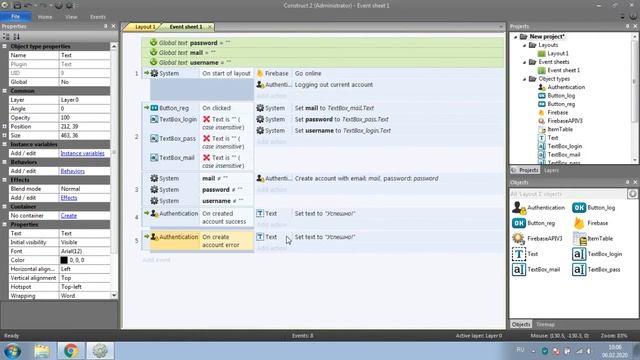640x360 pixels.
Task: Open the View ribbon tab
Action: [x=71, y=17]
